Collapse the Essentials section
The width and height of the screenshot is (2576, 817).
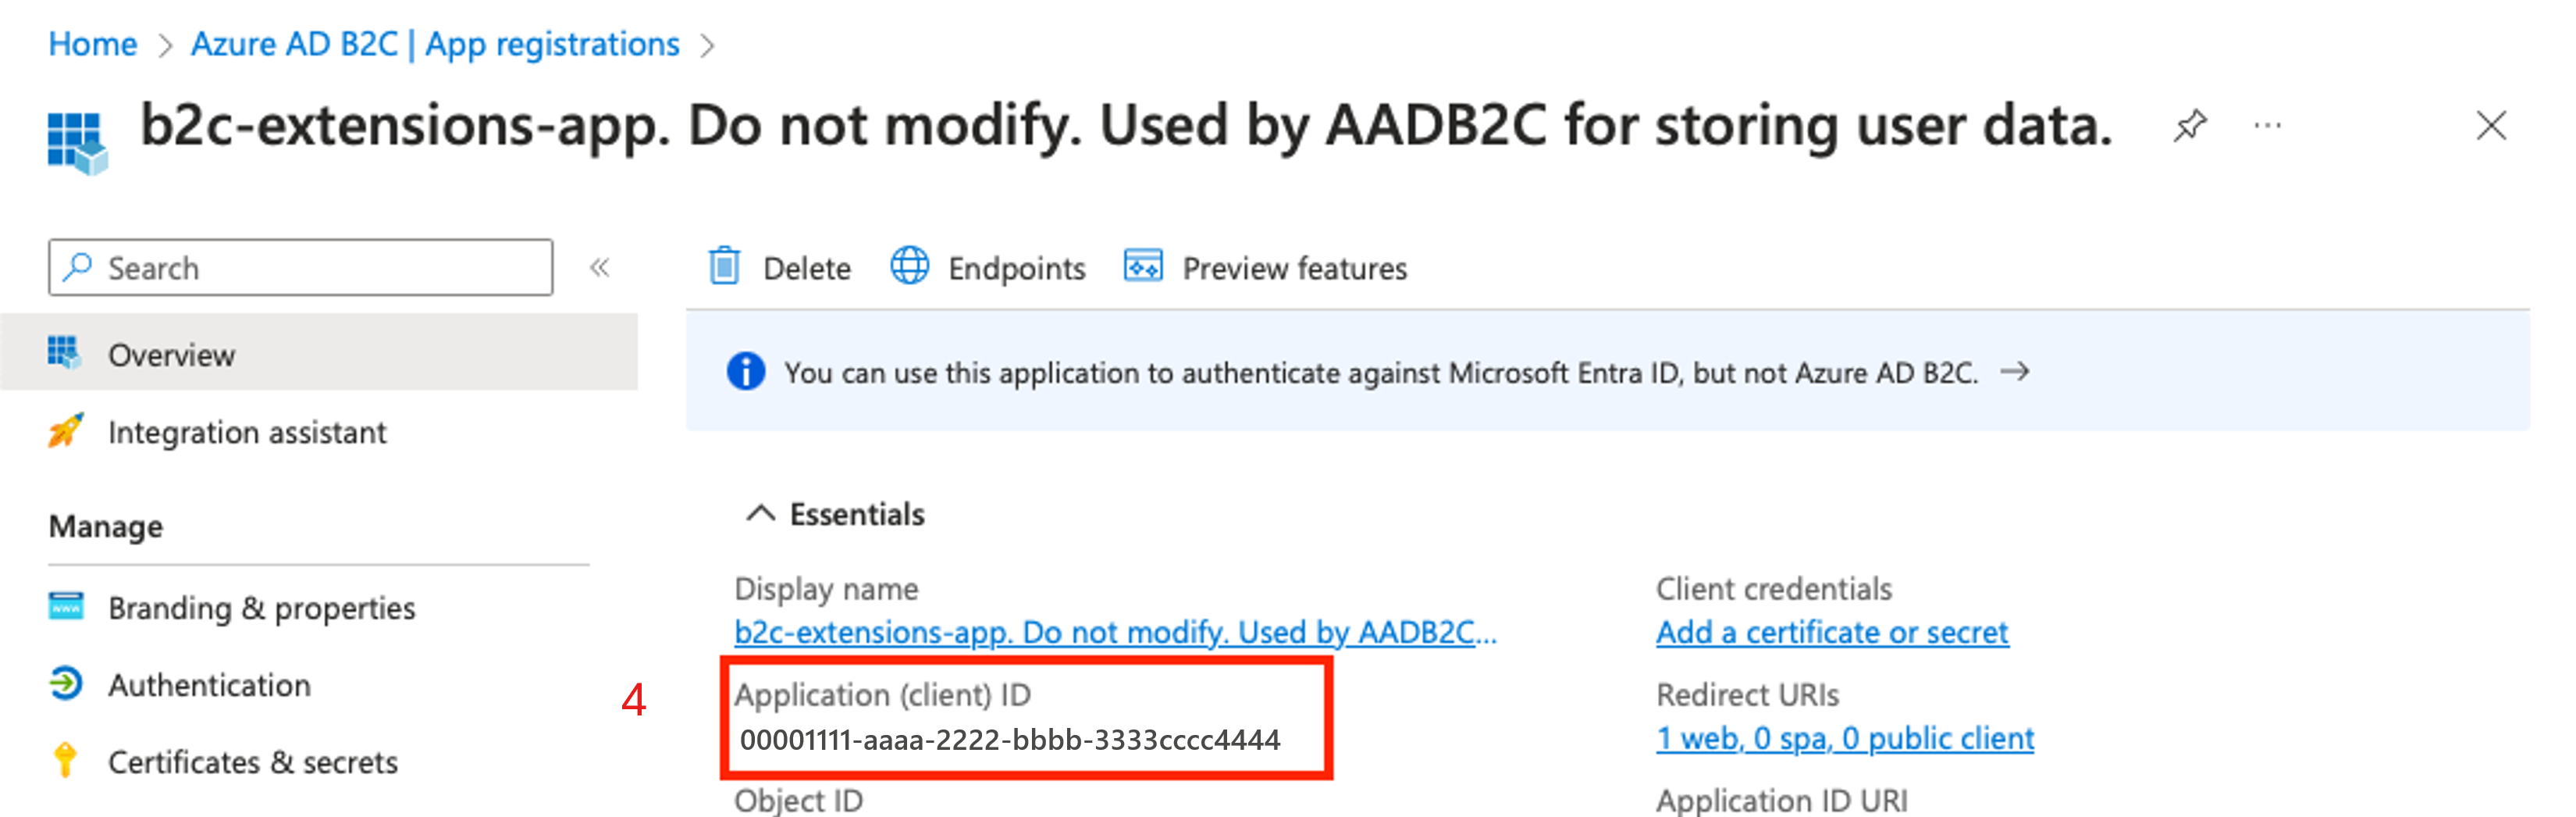(x=762, y=513)
